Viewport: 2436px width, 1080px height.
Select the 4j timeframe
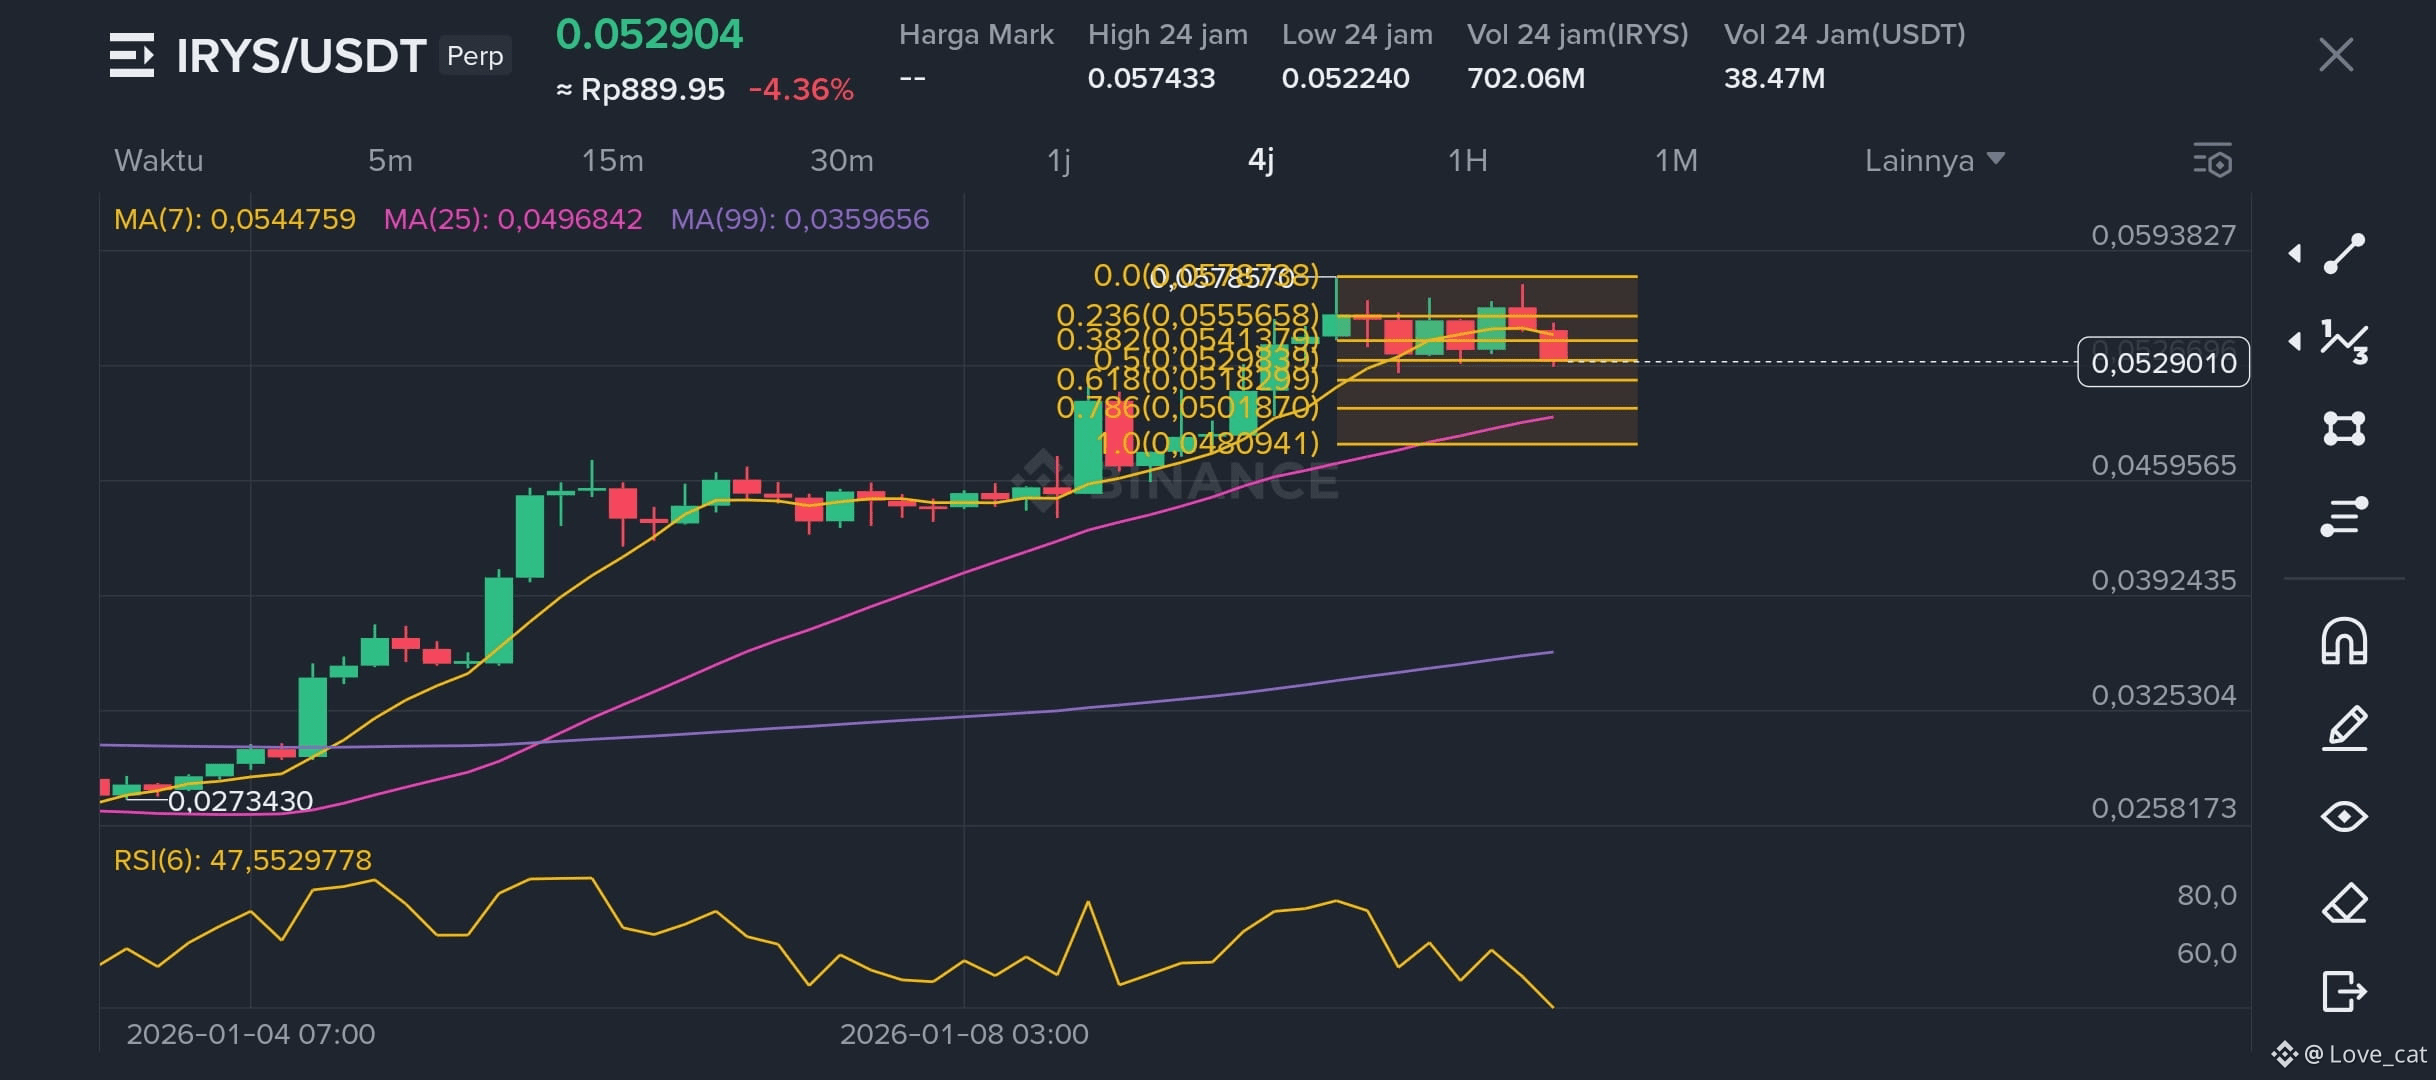click(1261, 160)
